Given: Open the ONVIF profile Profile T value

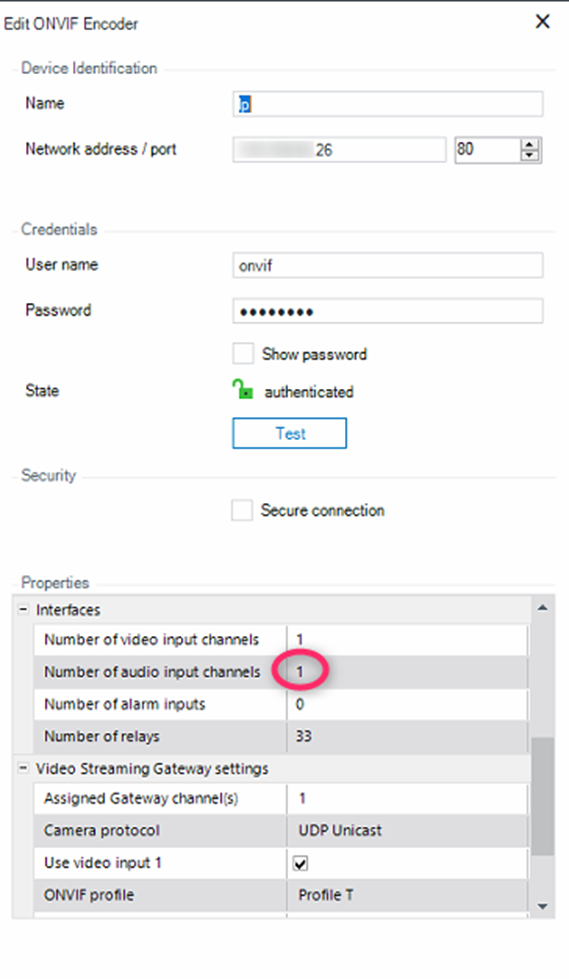Looking at the screenshot, I should [407, 895].
